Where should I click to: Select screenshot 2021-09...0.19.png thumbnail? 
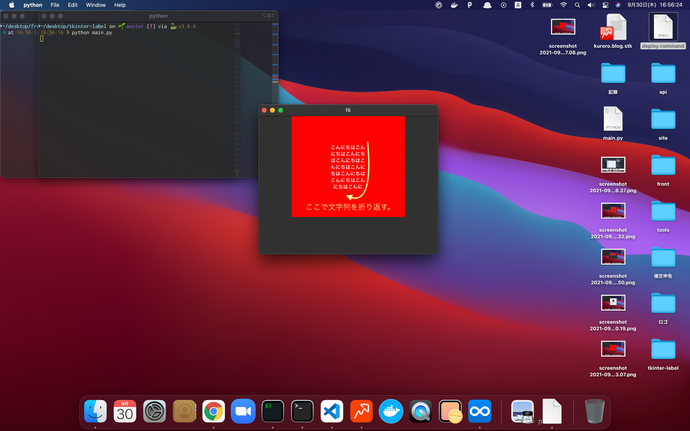click(x=613, y=303)
